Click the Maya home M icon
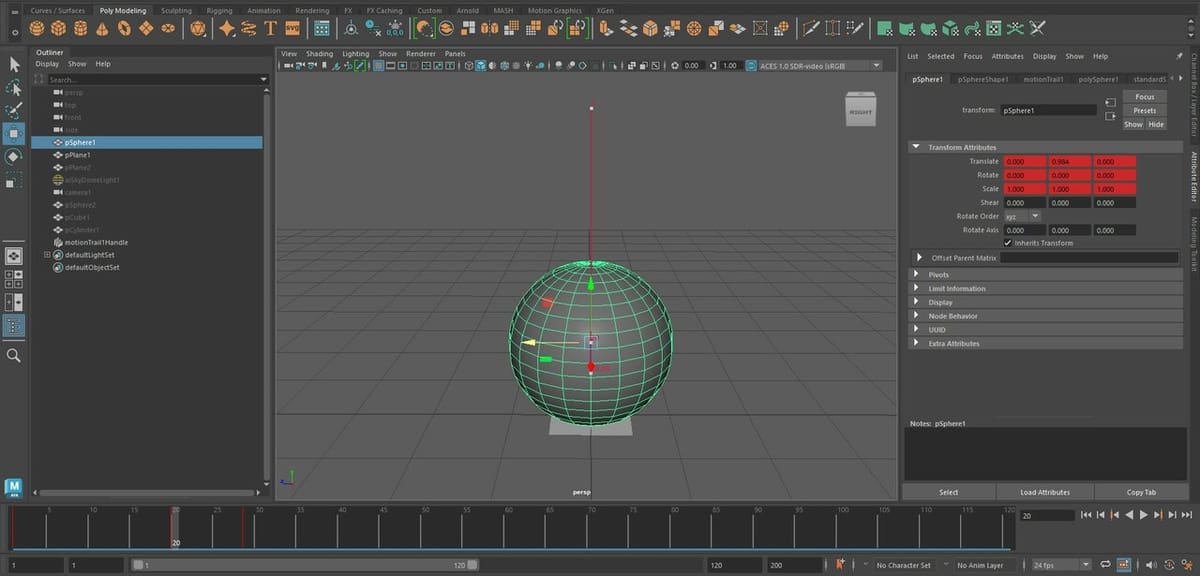 coord(14,488)
